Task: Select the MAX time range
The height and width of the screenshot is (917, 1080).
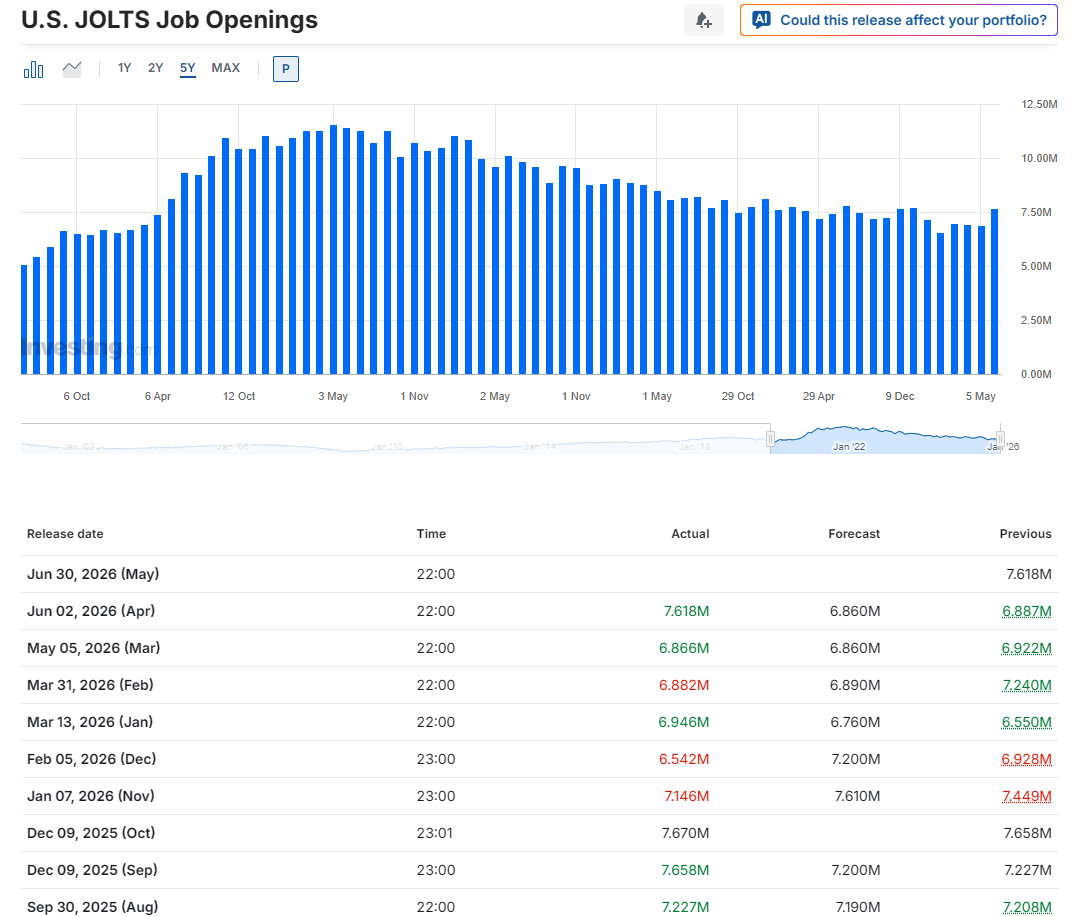Action: click(x=226, y=68)
